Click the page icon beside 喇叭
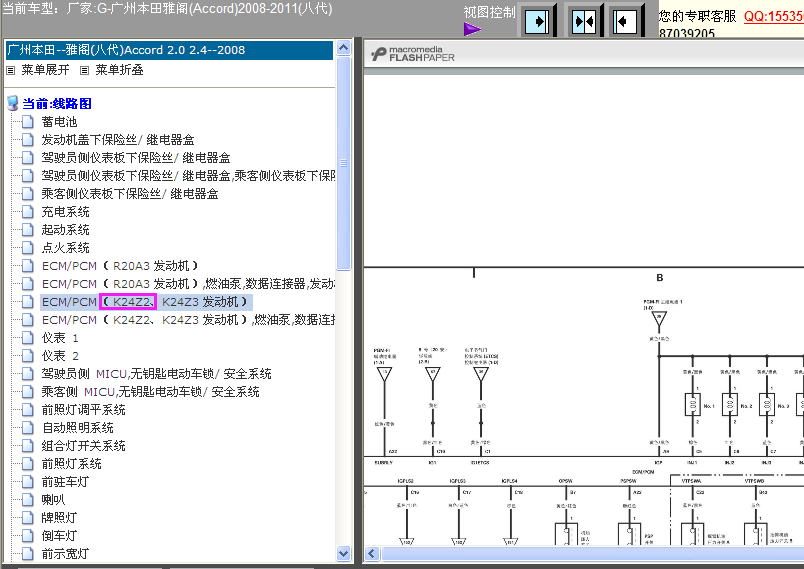The width and height of the screenshot is (804, 569). pos(28,499)
